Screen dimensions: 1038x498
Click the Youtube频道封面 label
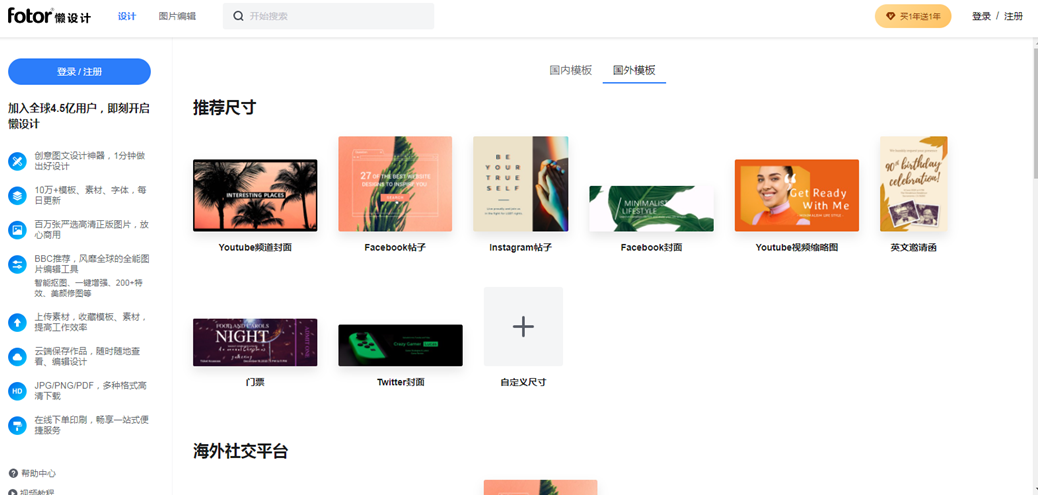(x=255, y=248)
